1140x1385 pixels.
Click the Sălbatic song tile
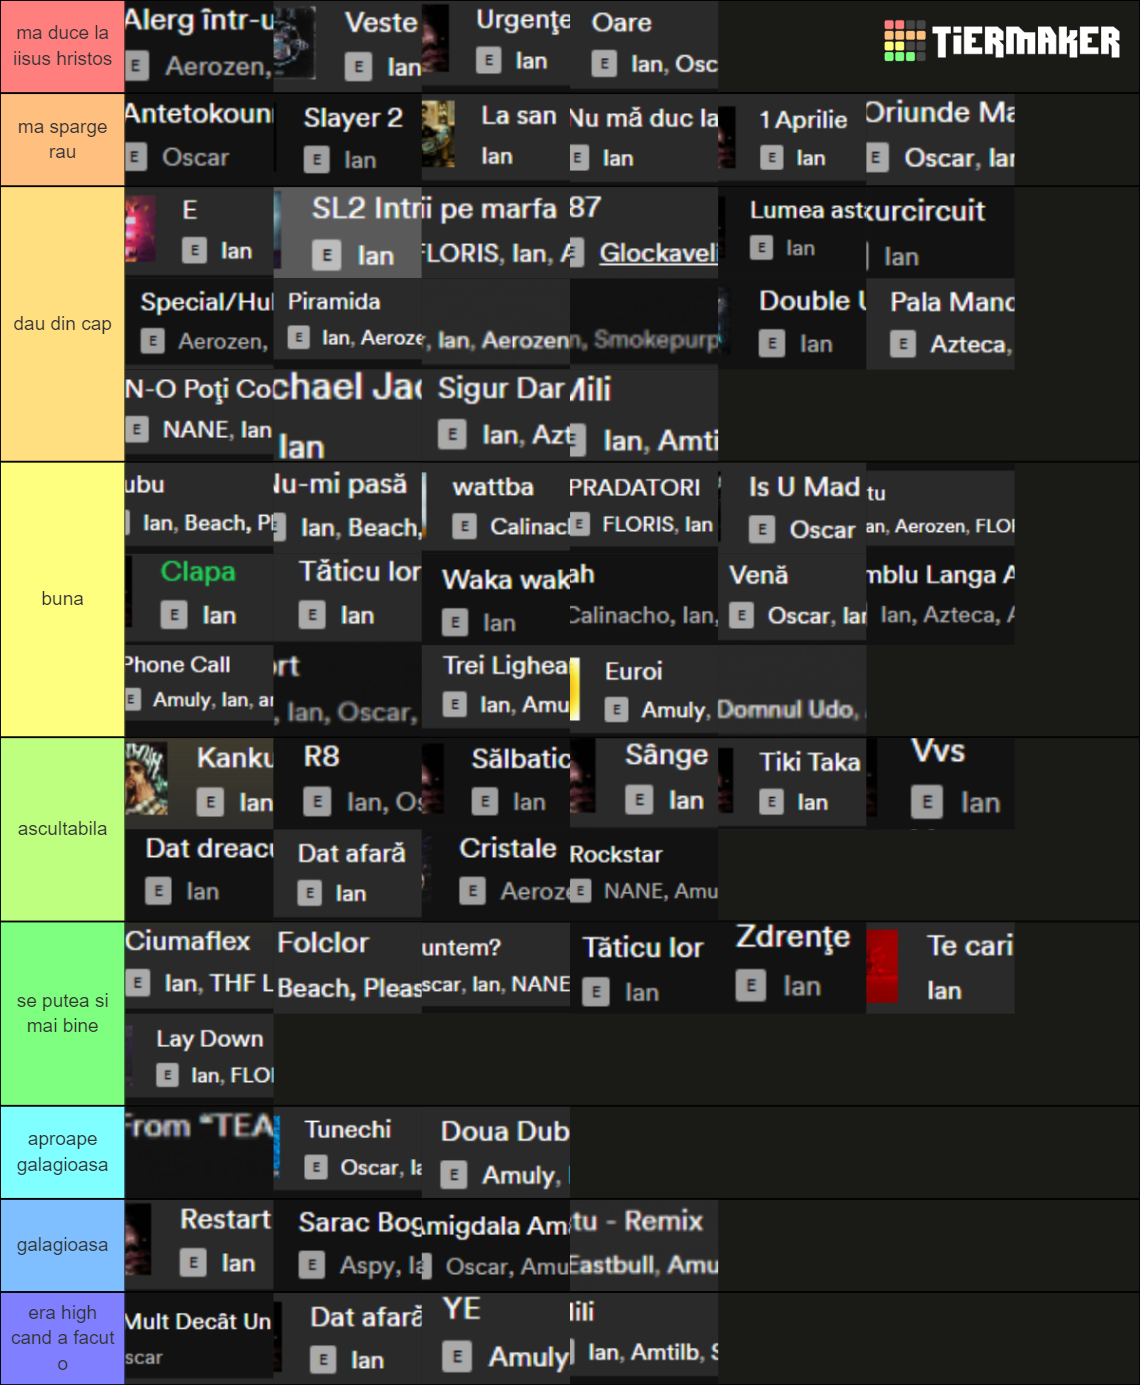tap(495, 783)
